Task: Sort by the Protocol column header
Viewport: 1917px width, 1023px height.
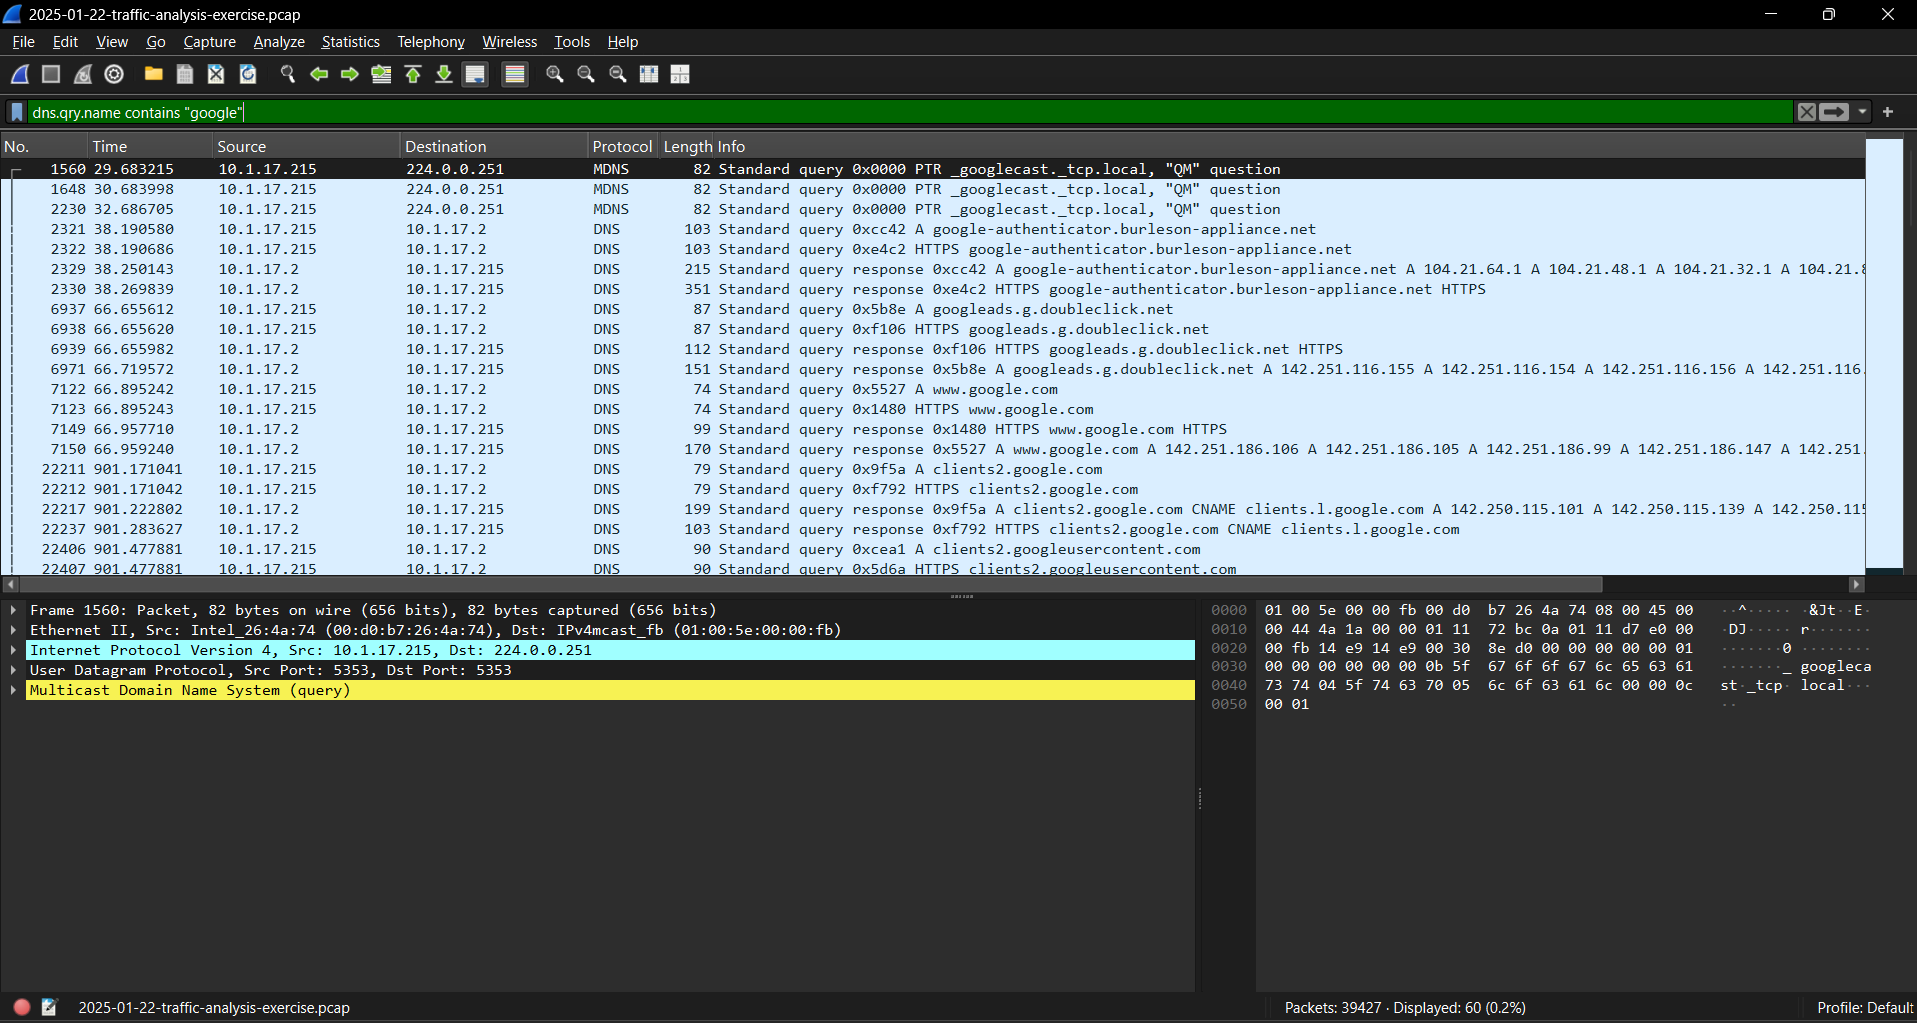Action: pos(622,146)
